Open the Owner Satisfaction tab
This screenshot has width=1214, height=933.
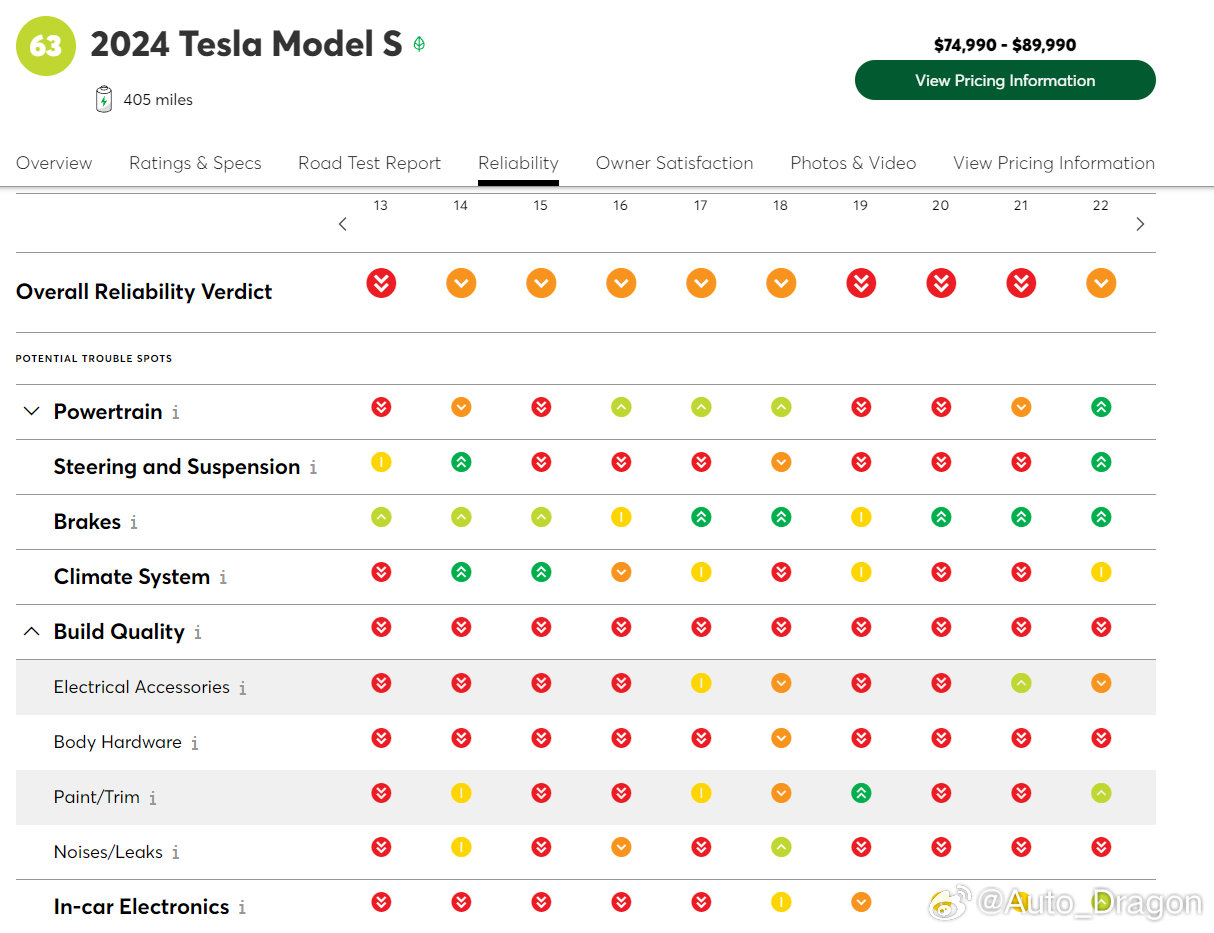coord(674,163)
